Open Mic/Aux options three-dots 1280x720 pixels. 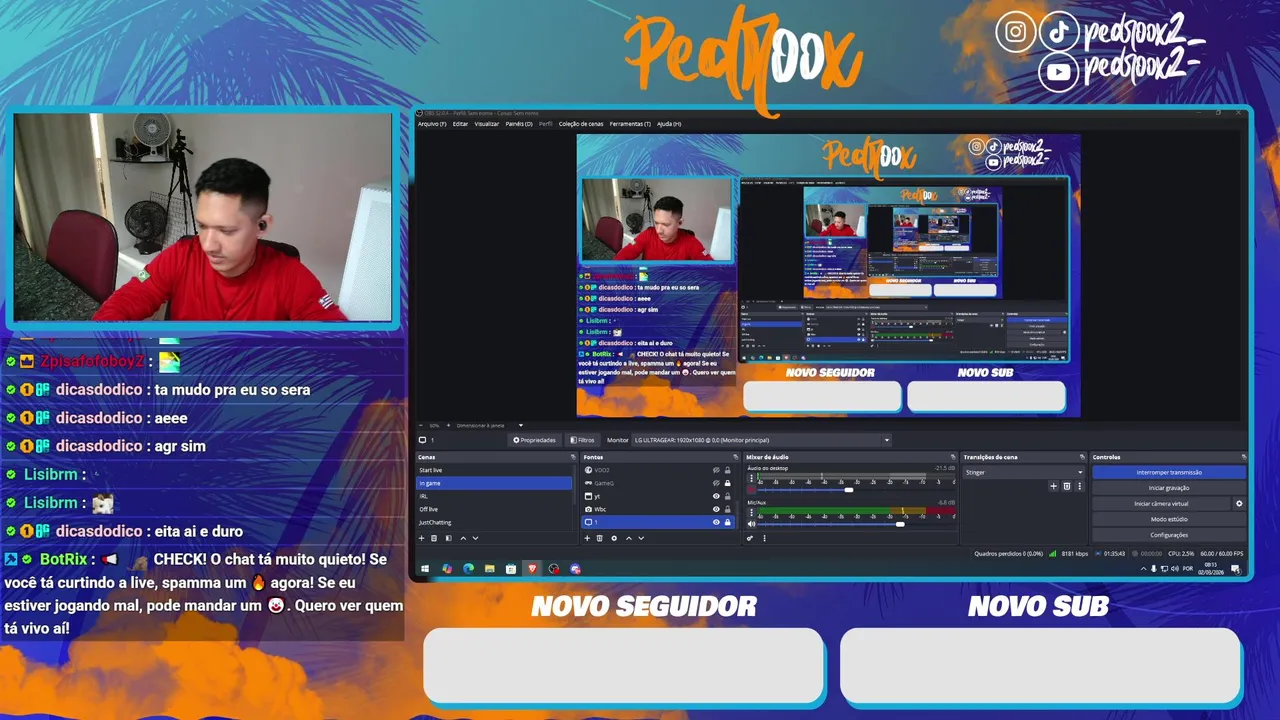pyautogui.click(x=751, y=512)
